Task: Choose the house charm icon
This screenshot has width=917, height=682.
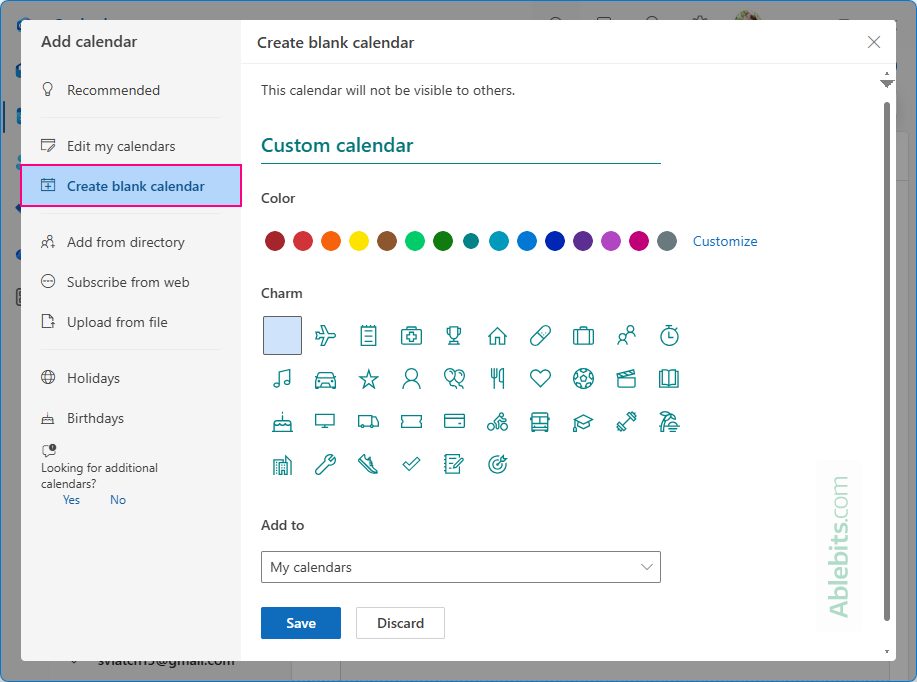Action: tap(497, 336)
